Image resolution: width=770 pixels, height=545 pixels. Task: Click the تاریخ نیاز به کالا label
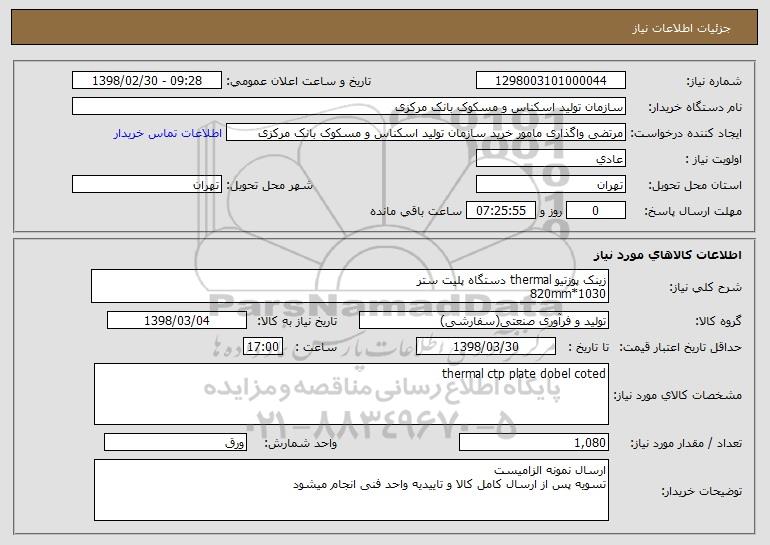pos(297,321)
